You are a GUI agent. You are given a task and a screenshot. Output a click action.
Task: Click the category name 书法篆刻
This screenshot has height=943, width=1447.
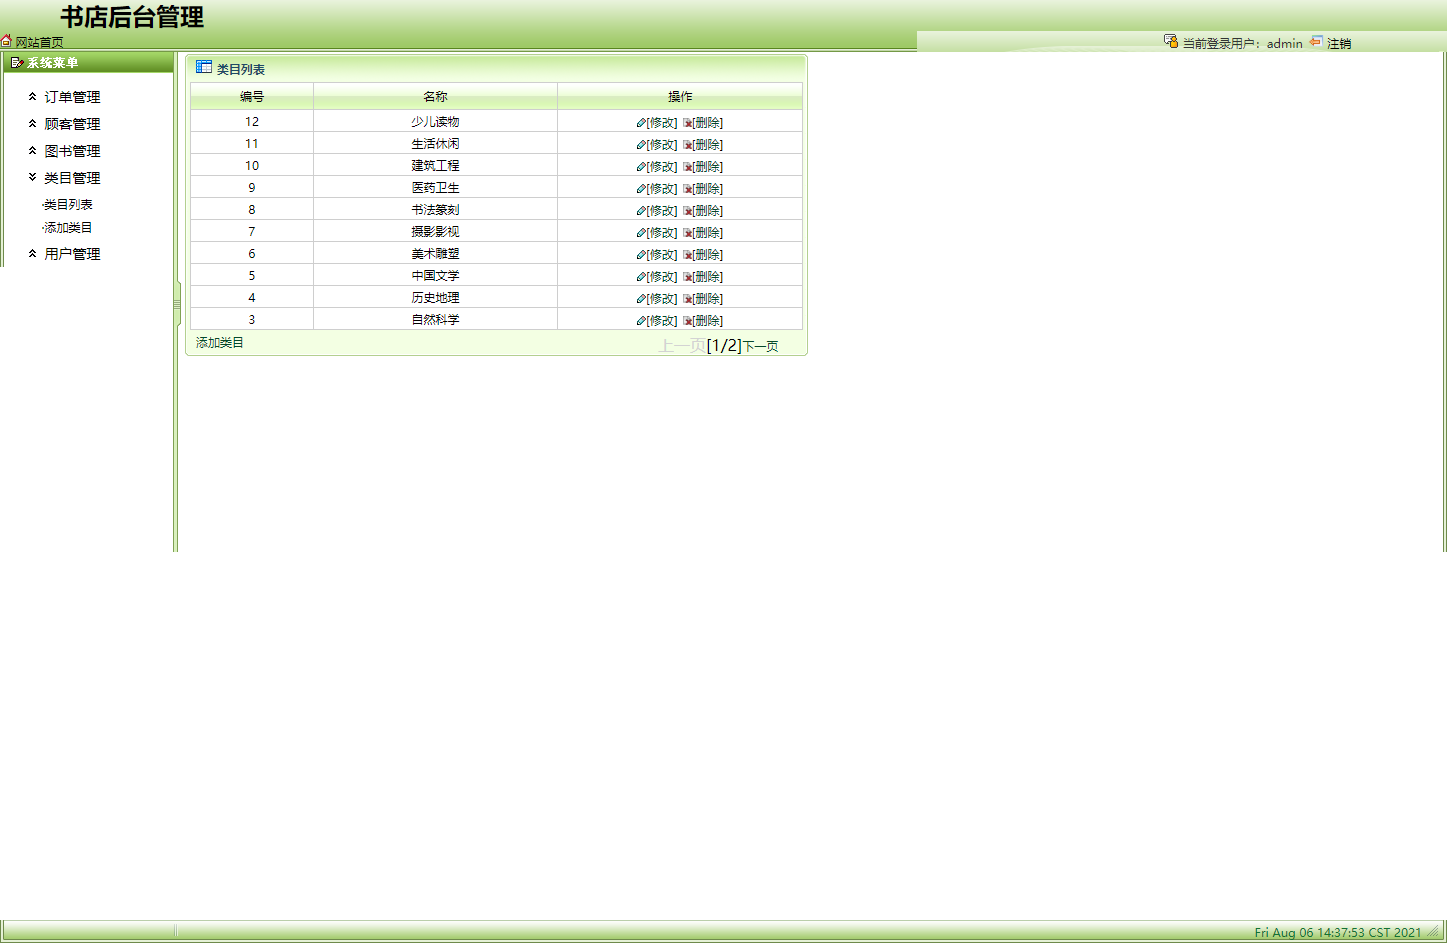[436, 210]
